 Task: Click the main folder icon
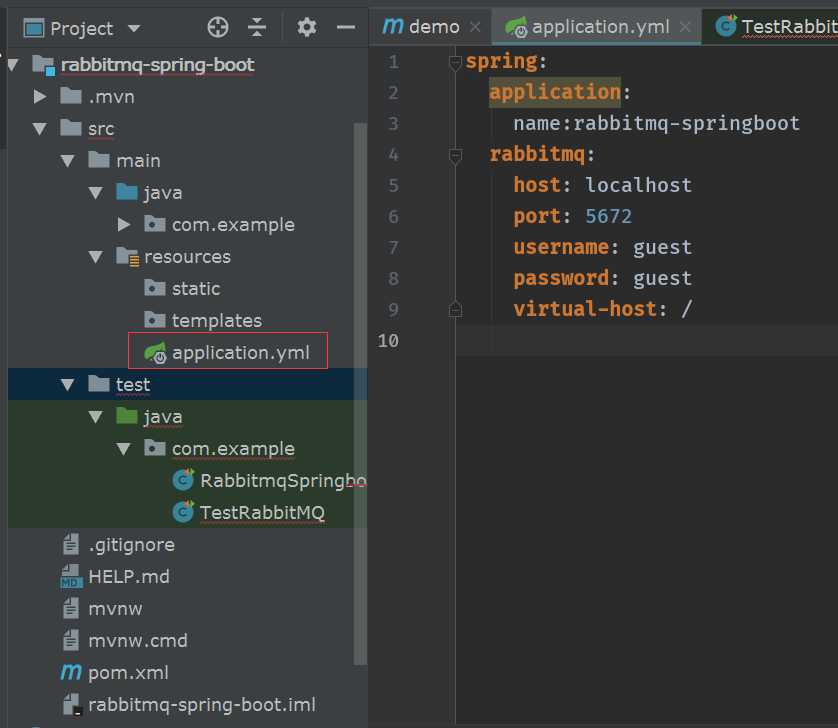[99, 160]
